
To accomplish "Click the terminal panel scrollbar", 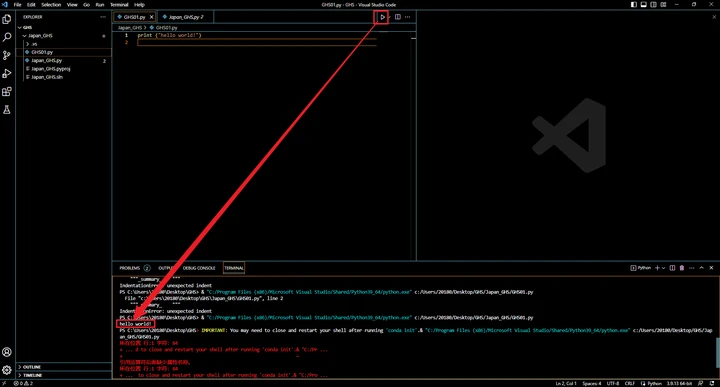I will (717, 353).
